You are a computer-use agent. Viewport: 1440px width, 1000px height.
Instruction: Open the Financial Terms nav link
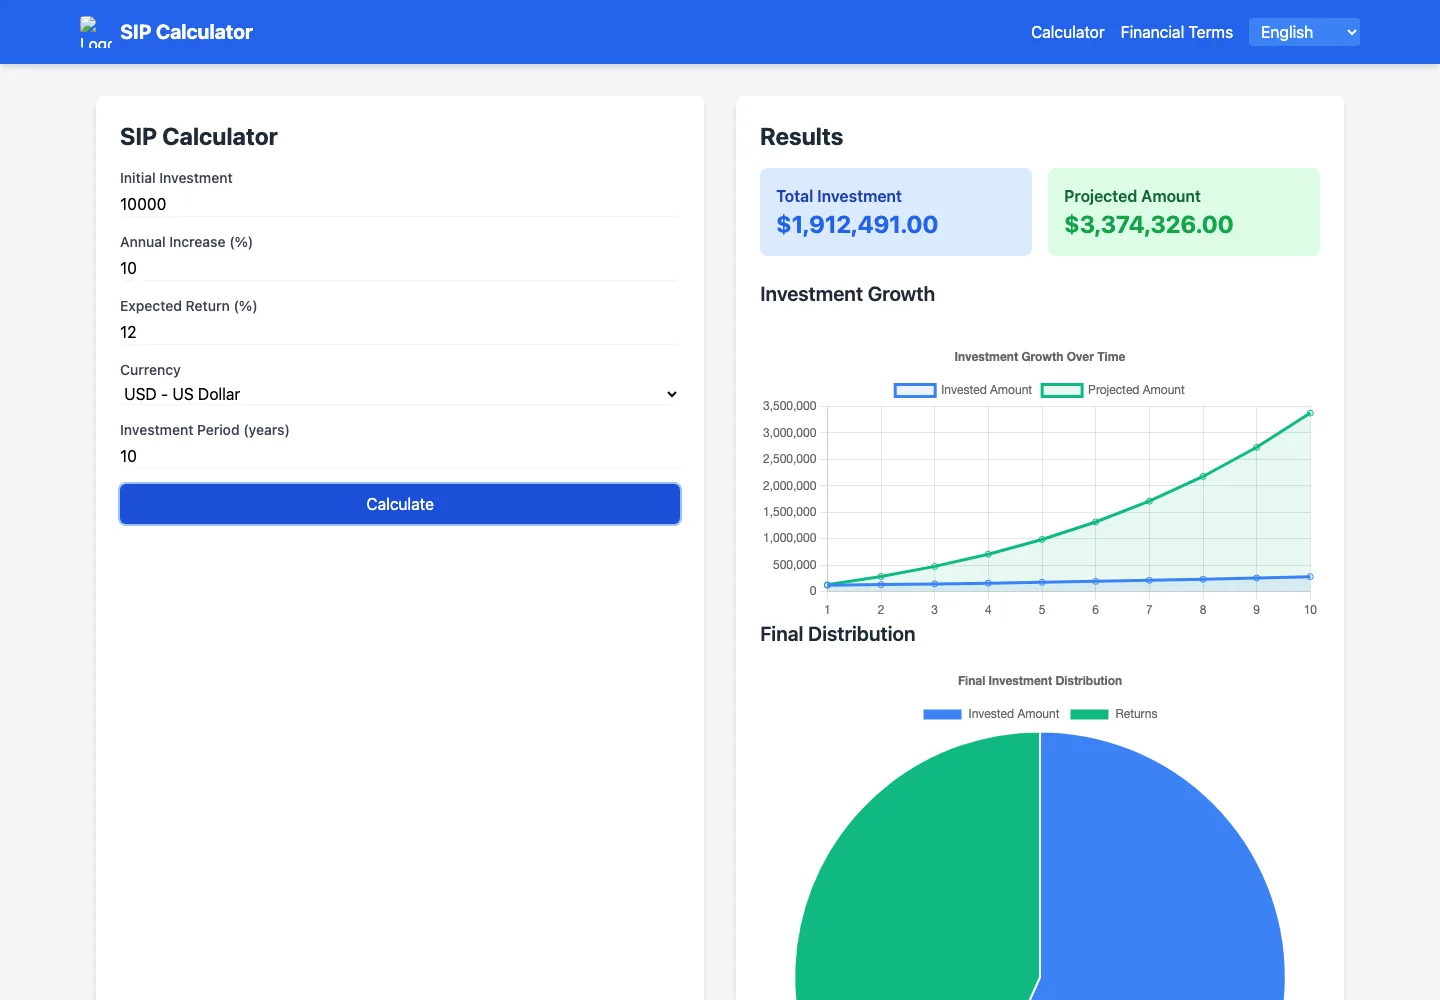1176,32
